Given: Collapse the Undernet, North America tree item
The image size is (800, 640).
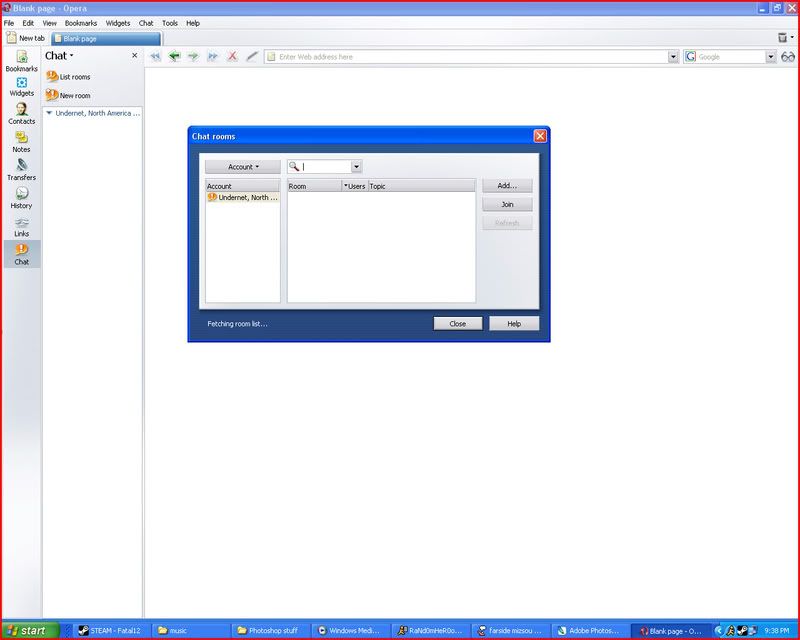Looking at the screenshot, I should click(x=49, y=113).
